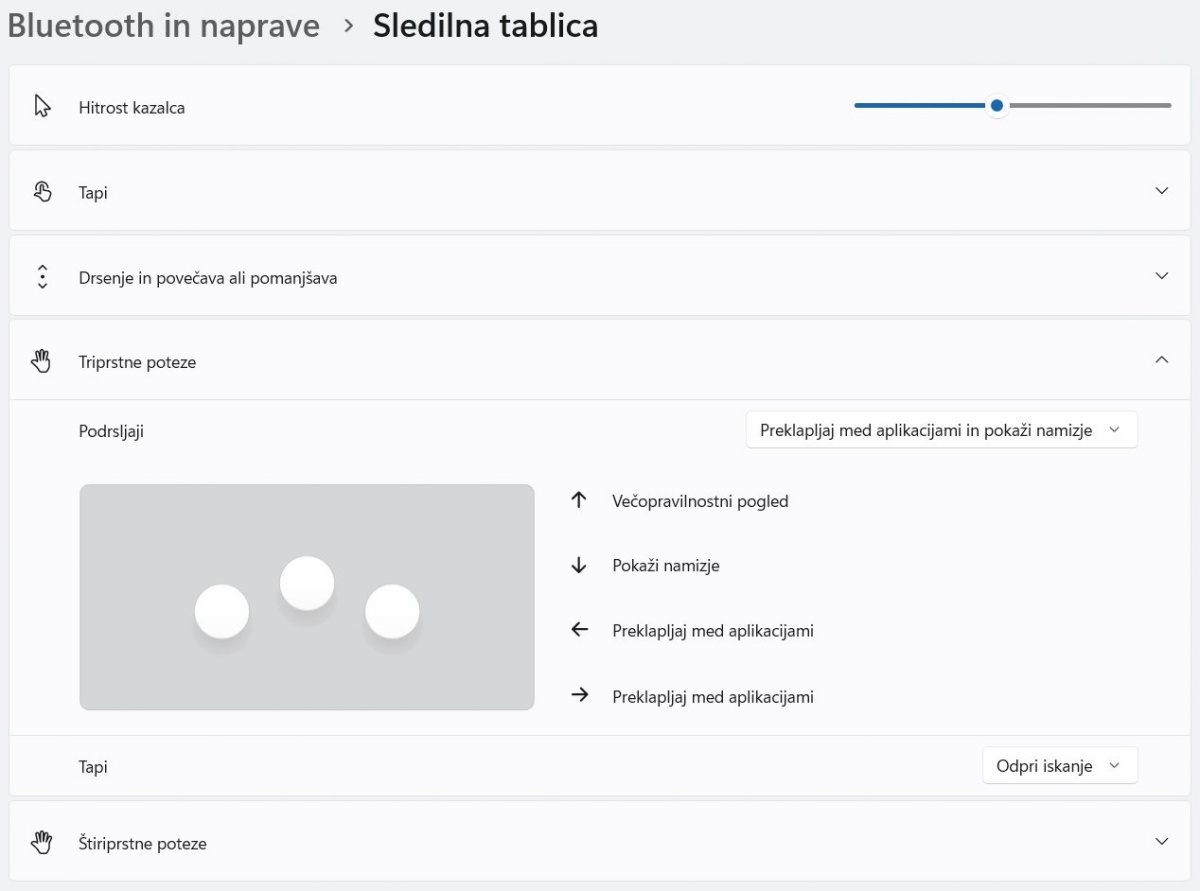This screenshot has height=891, width=1200.
Task: Click the right arrow gesture icon
Action: [579, 696]
